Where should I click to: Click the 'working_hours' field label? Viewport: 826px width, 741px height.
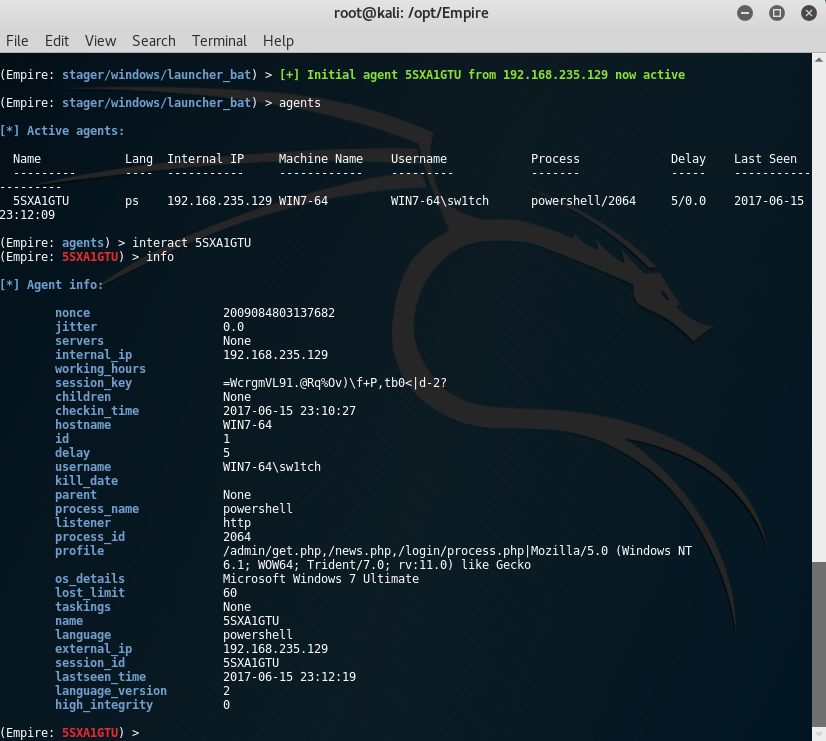coord(100,369)
